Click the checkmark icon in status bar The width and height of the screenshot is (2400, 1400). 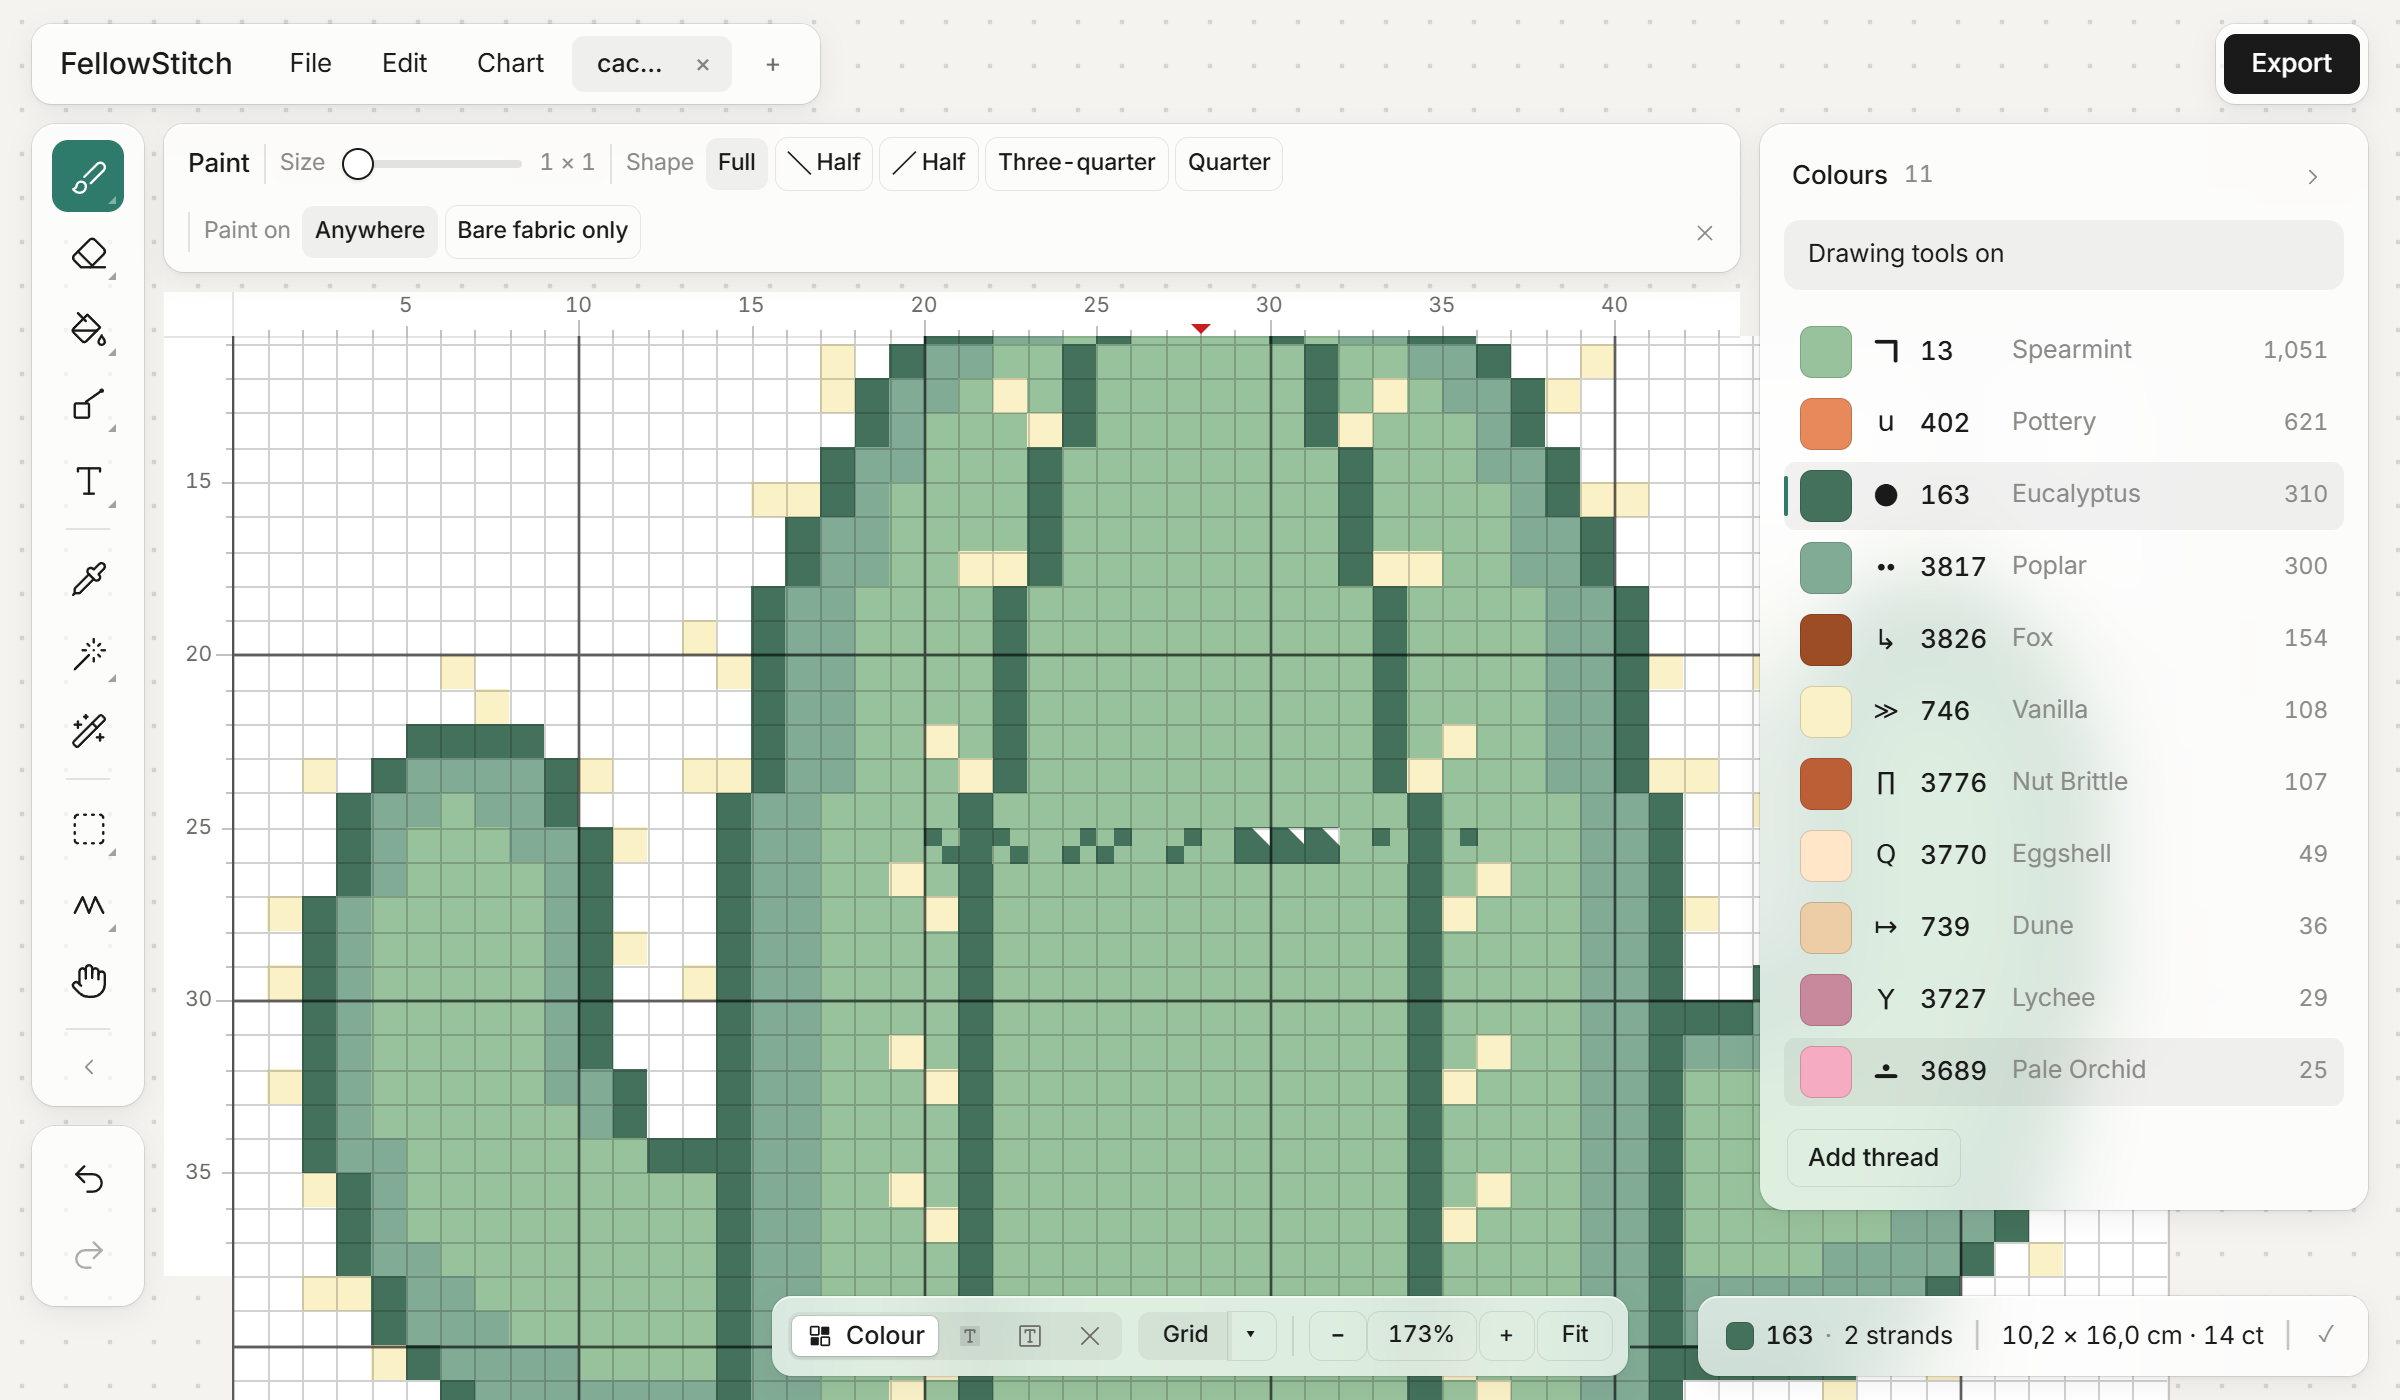(2326, 1334)
